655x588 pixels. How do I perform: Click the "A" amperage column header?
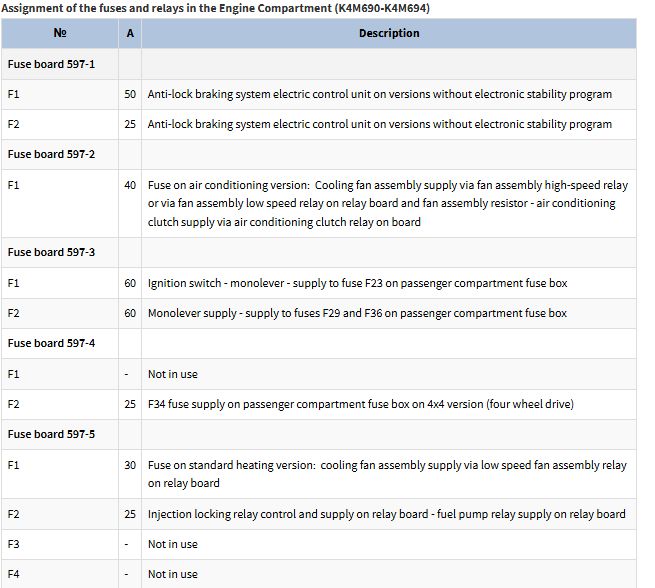pyautogui.click(x=130, y=33)
